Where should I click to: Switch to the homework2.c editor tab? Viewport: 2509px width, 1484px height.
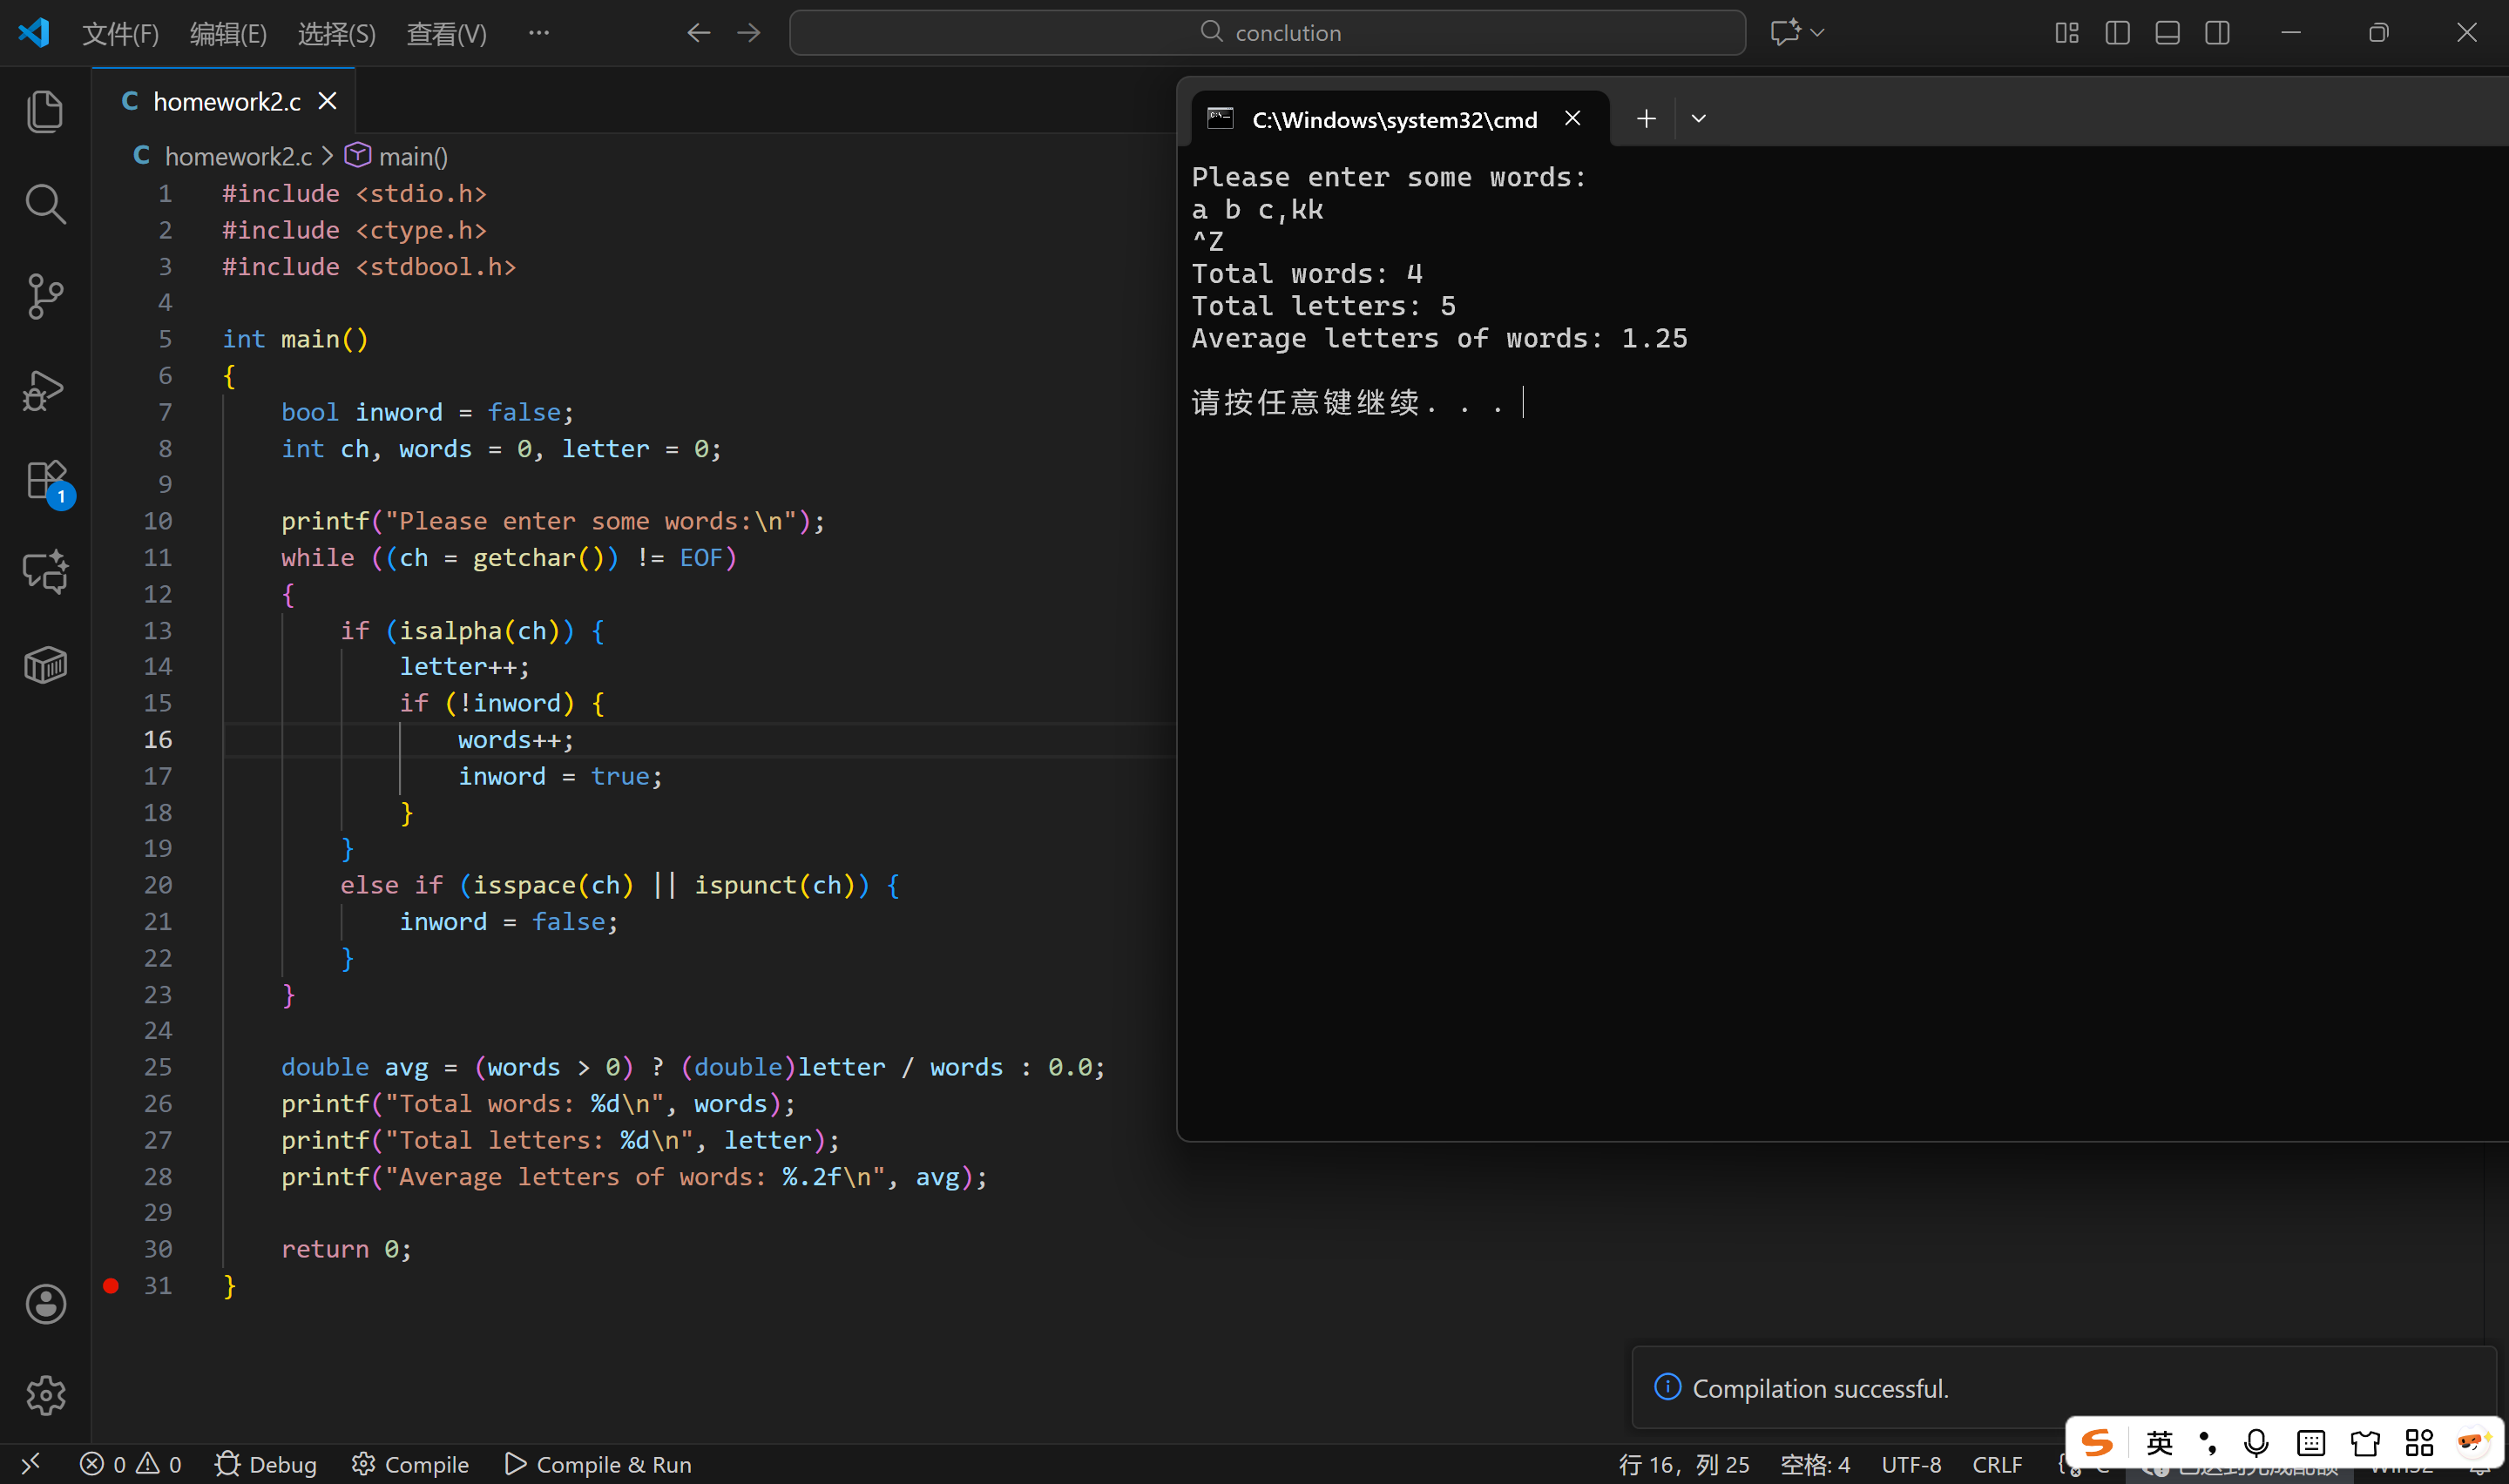(226, 101)
